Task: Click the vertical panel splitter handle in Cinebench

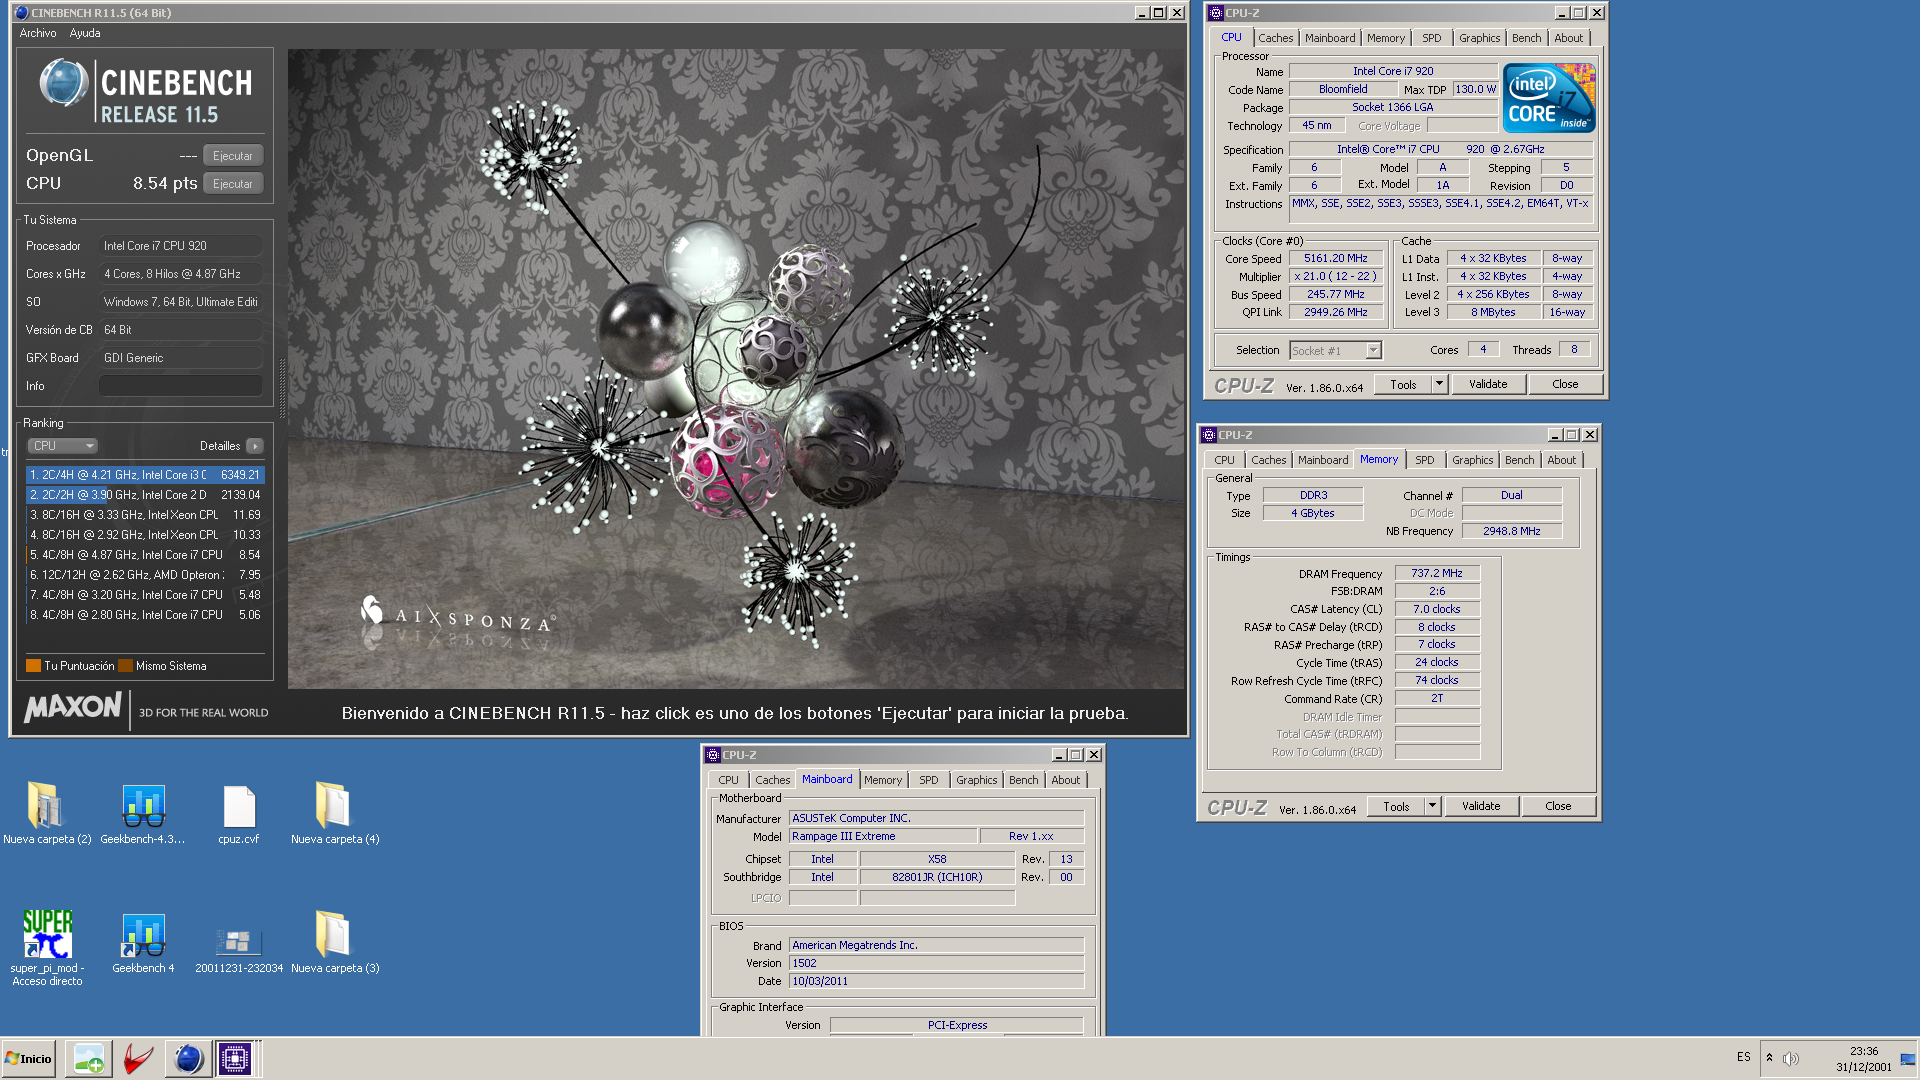Action: pos(282,388)
